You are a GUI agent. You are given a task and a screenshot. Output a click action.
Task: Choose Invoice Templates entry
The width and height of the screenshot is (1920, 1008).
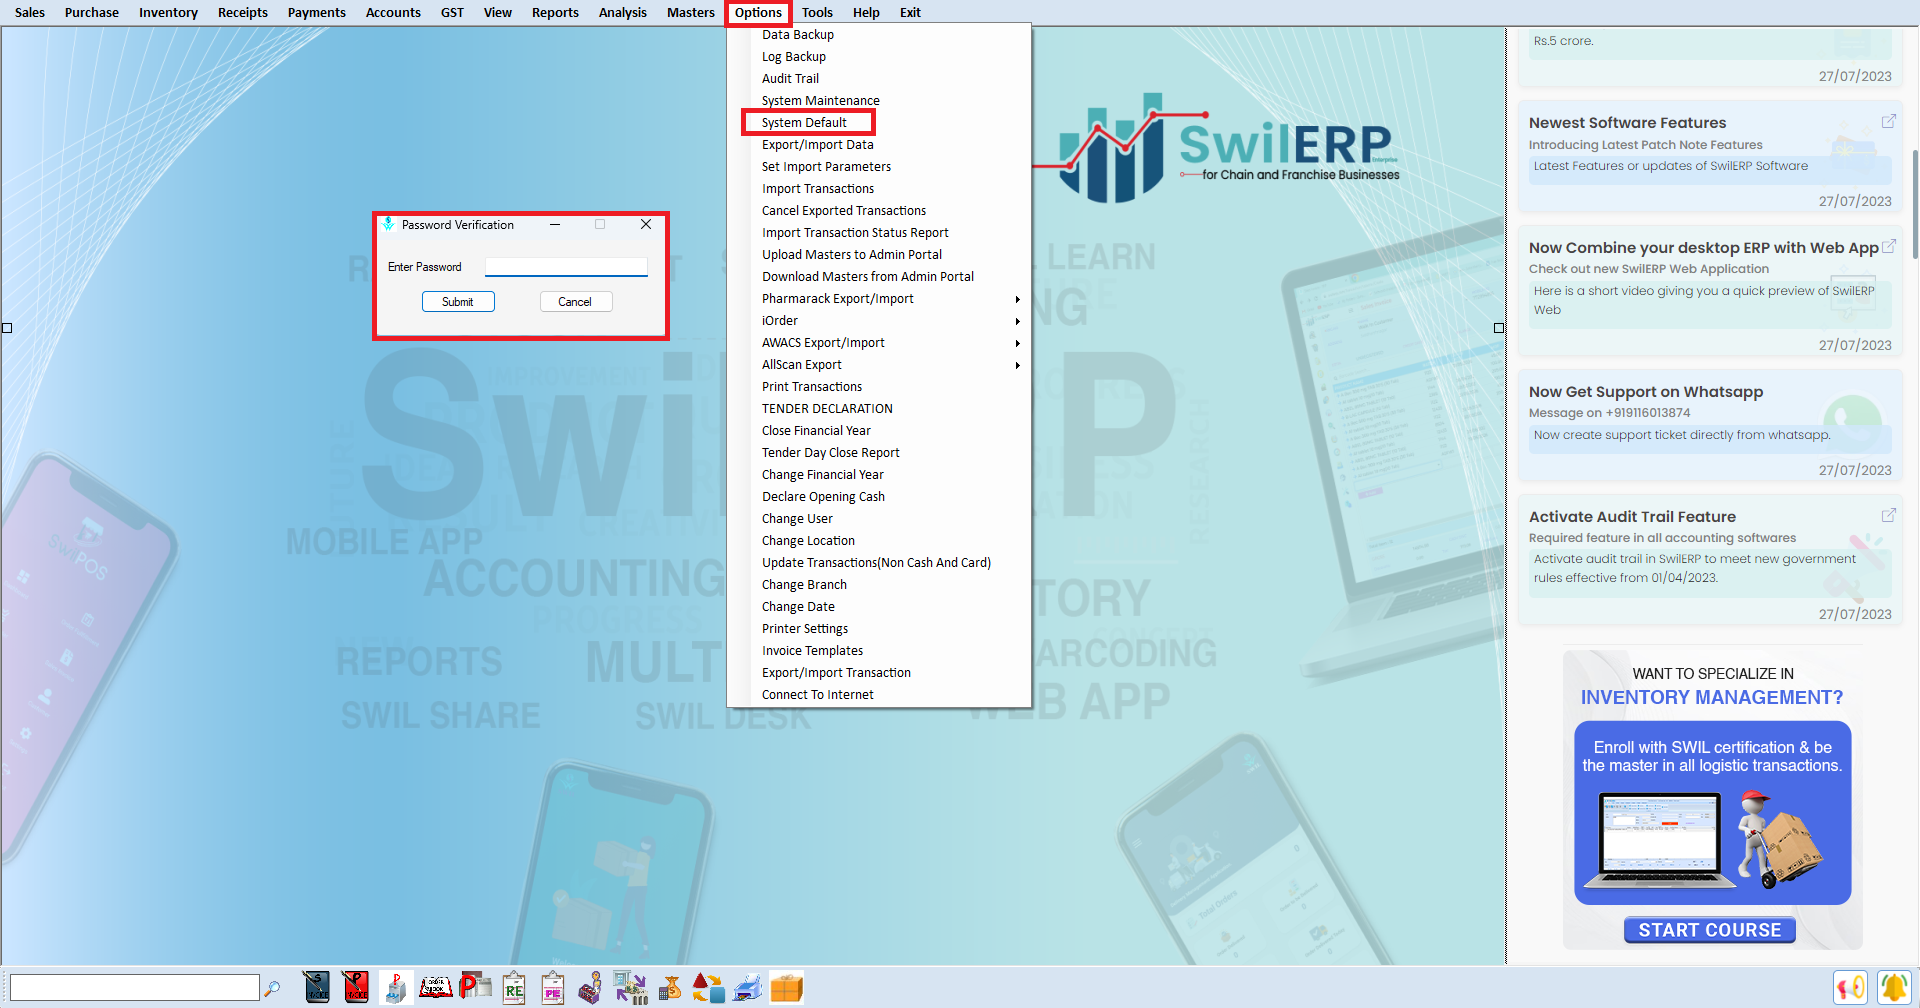point(812,651)
